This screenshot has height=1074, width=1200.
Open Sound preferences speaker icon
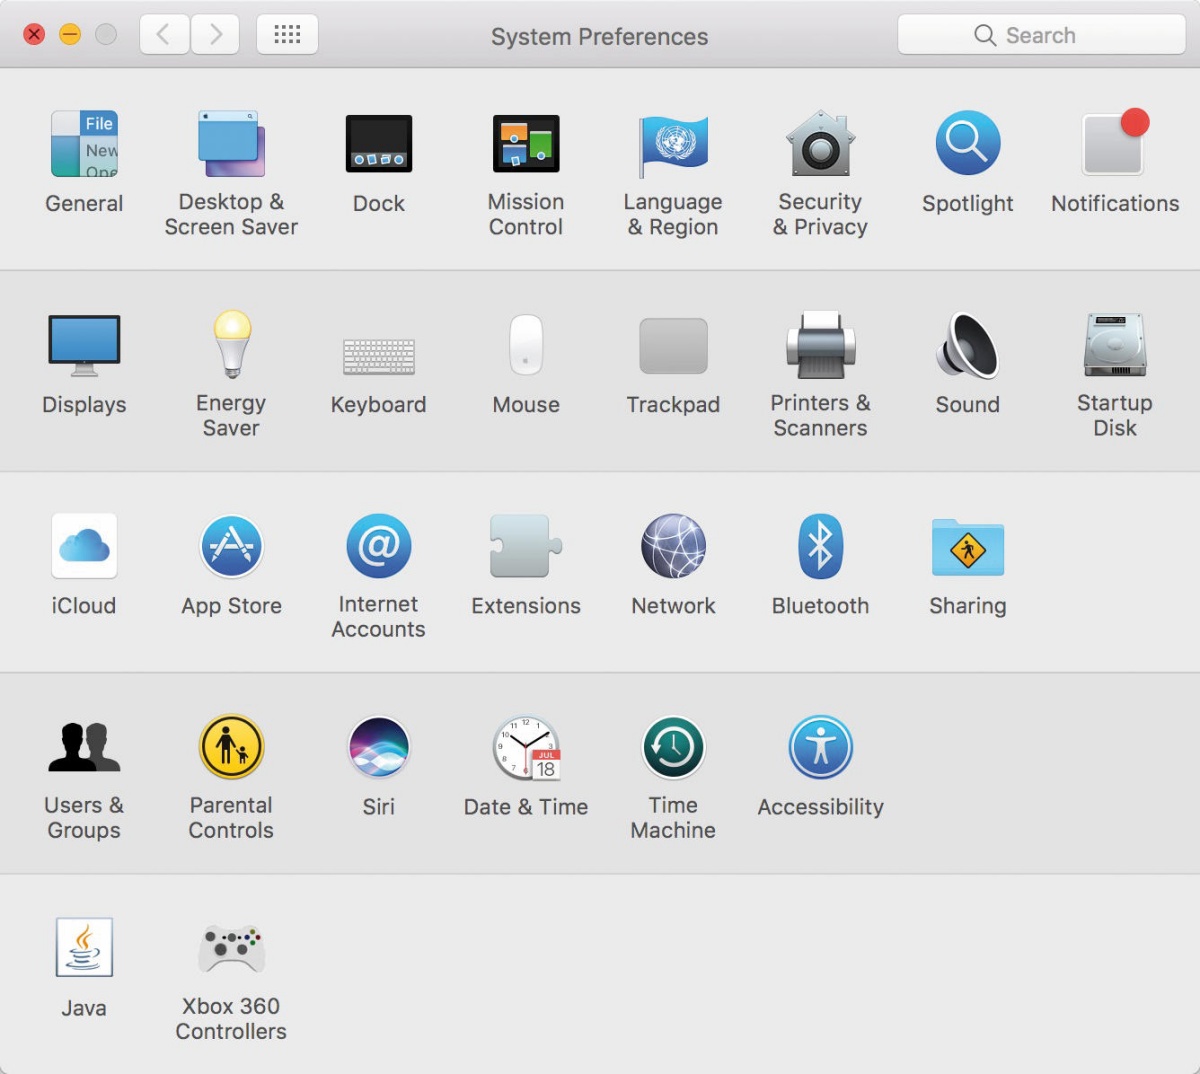pyautogui.click(x=968, y=345)
